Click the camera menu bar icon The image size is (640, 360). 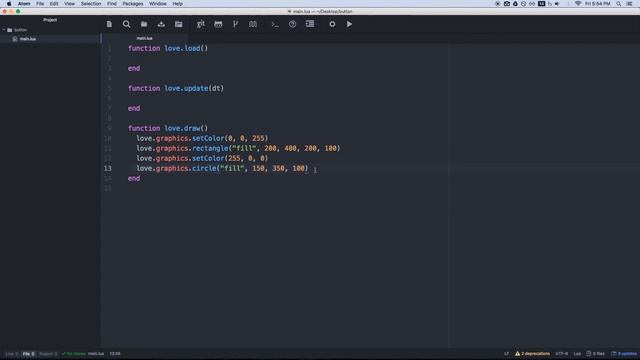pos(507,4)
